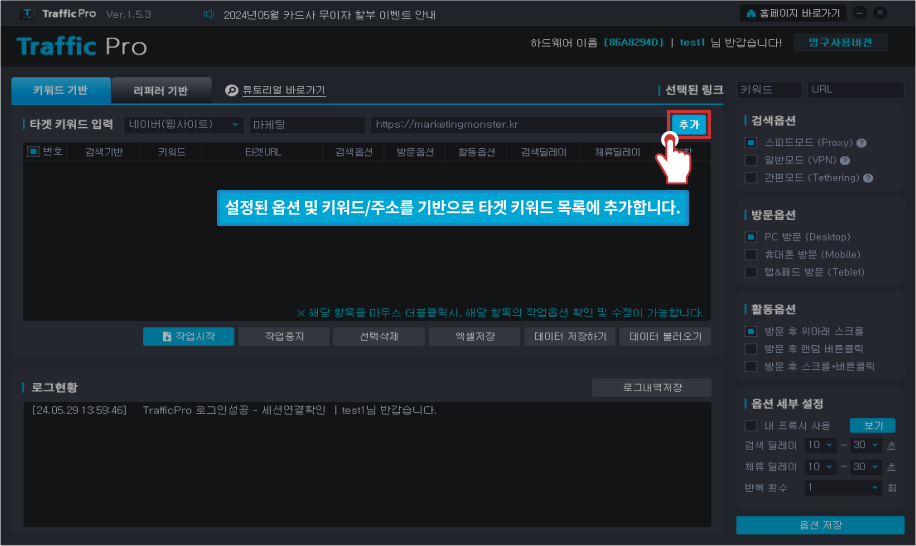This screenshot has width=916, height=546.
Task: Click the 작업중지 stop button
Action: click(x=284, y=336)
